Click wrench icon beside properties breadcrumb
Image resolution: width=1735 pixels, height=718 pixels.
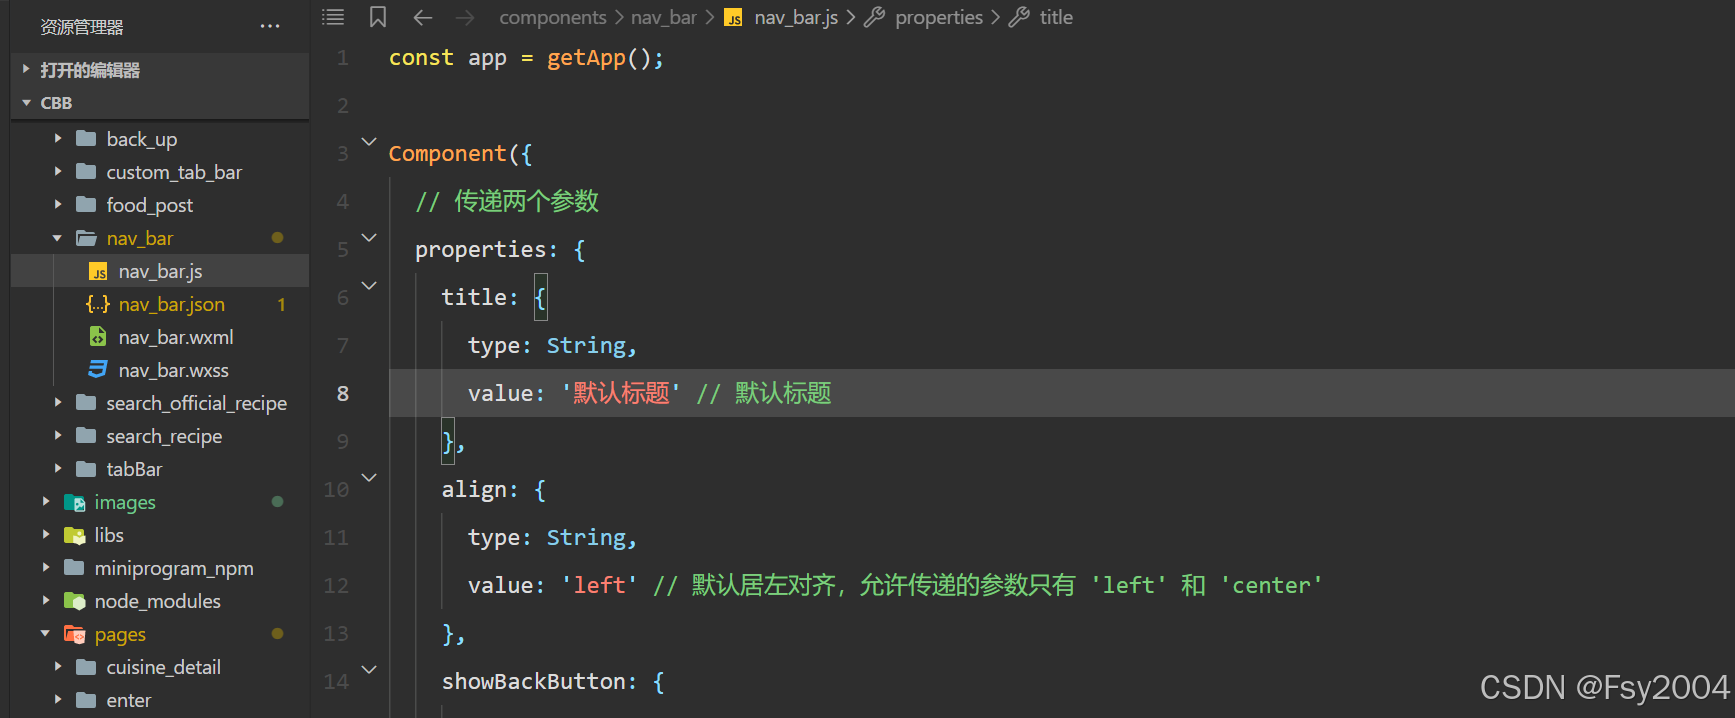(x=875, y=17)
